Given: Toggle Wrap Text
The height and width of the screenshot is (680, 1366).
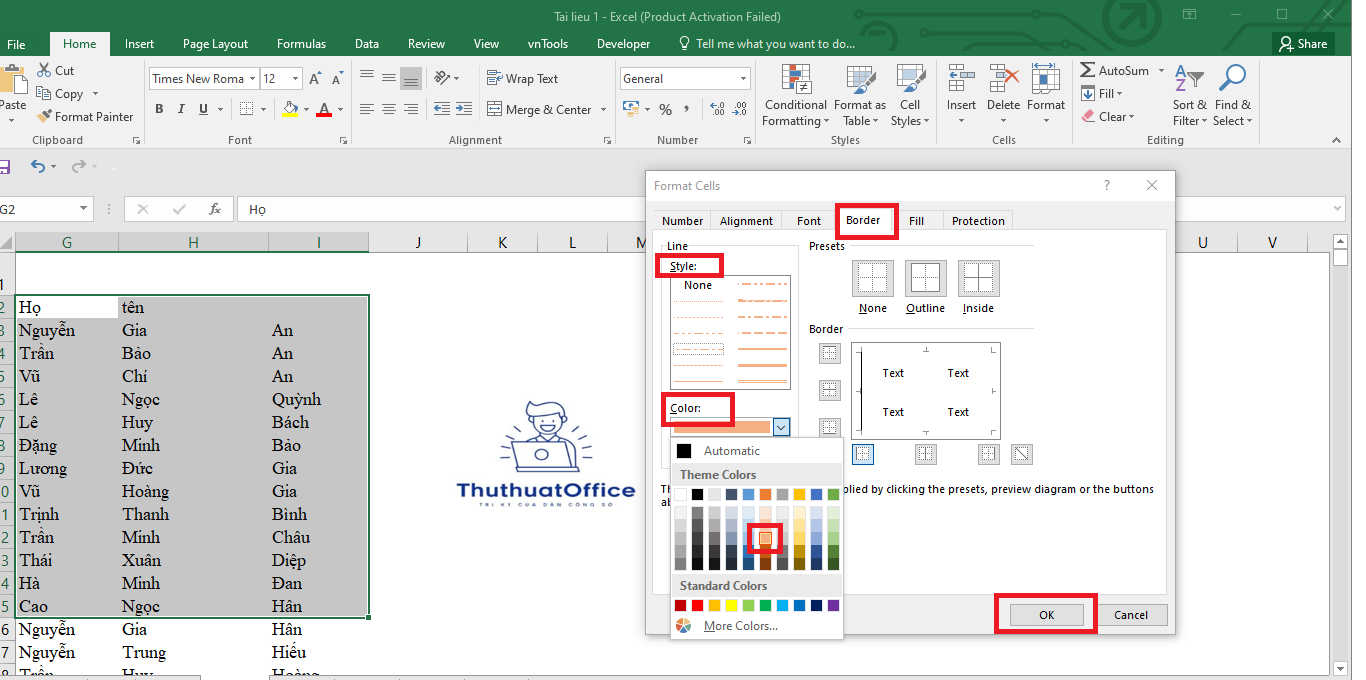Looking at the screenshot, I should click(x=523, y=78).
